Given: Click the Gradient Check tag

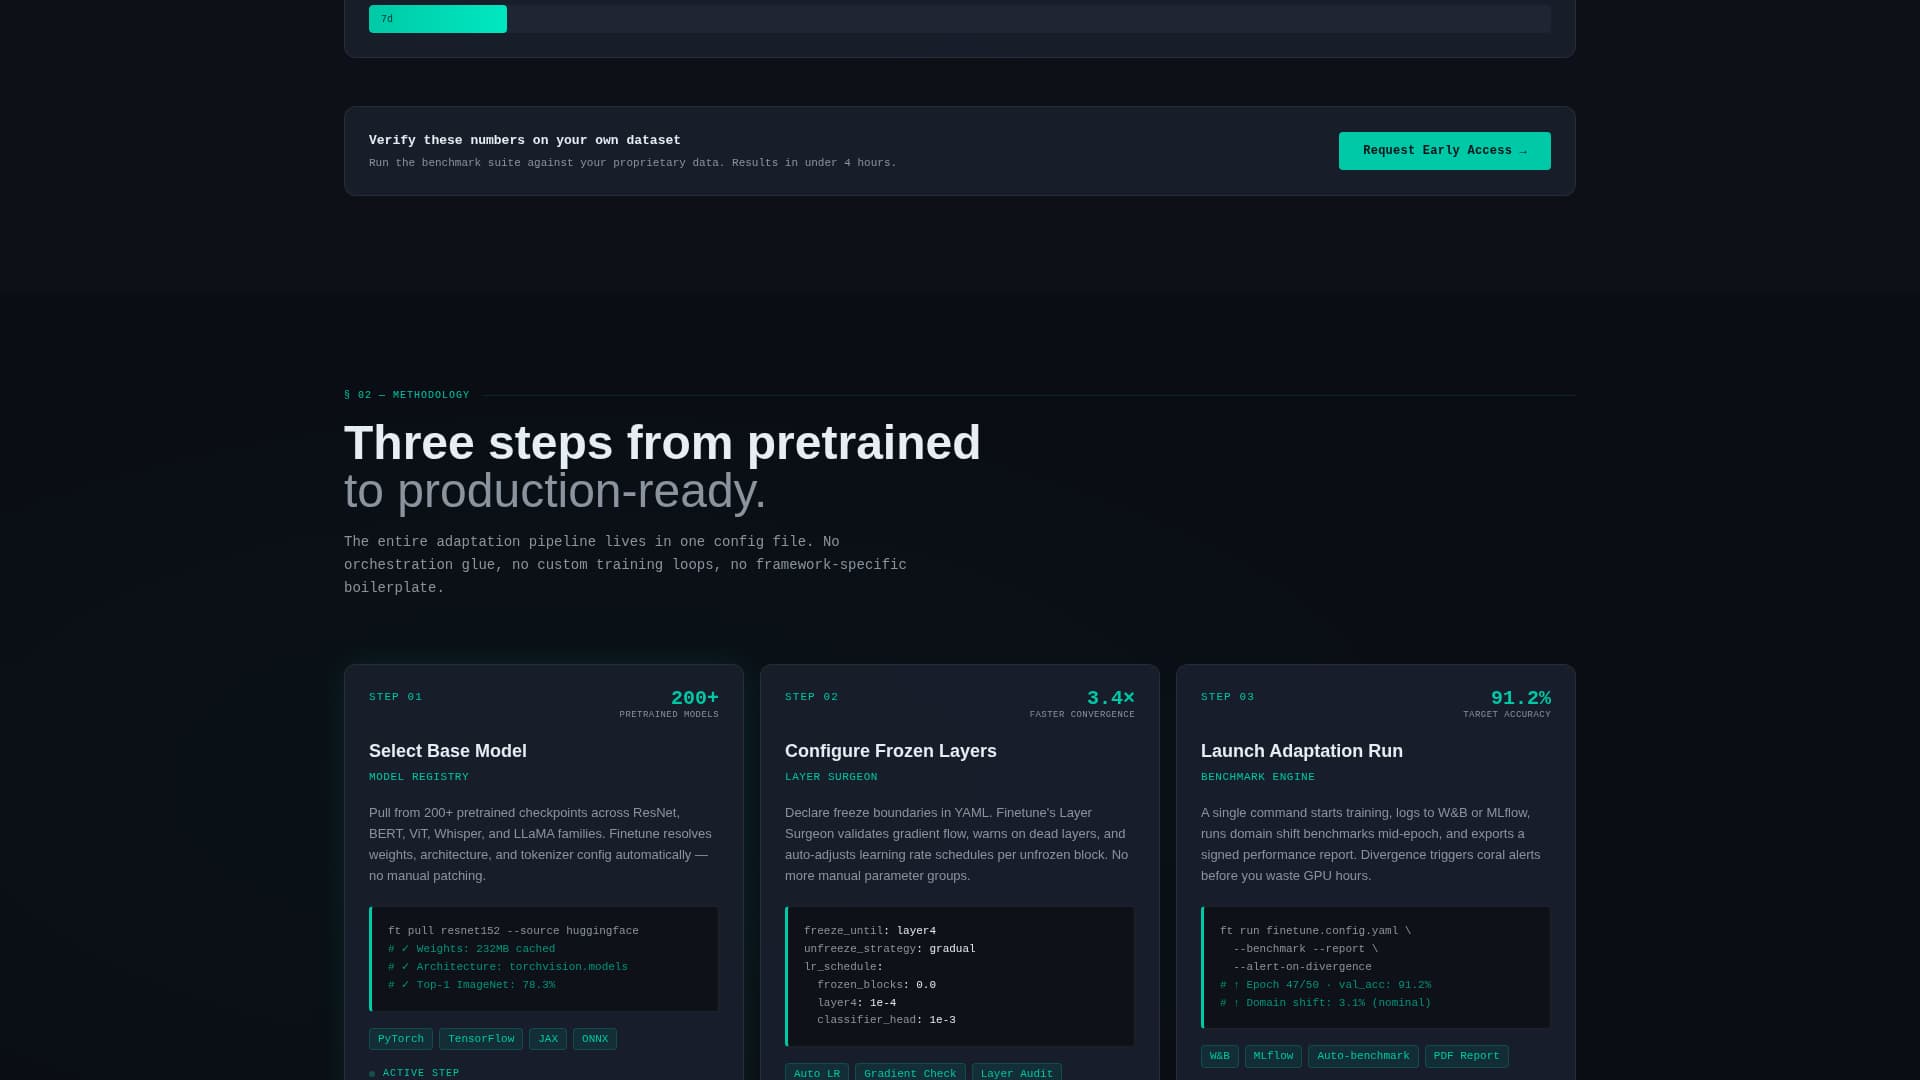Looking at the screenshot, I should click(910, 1072).
